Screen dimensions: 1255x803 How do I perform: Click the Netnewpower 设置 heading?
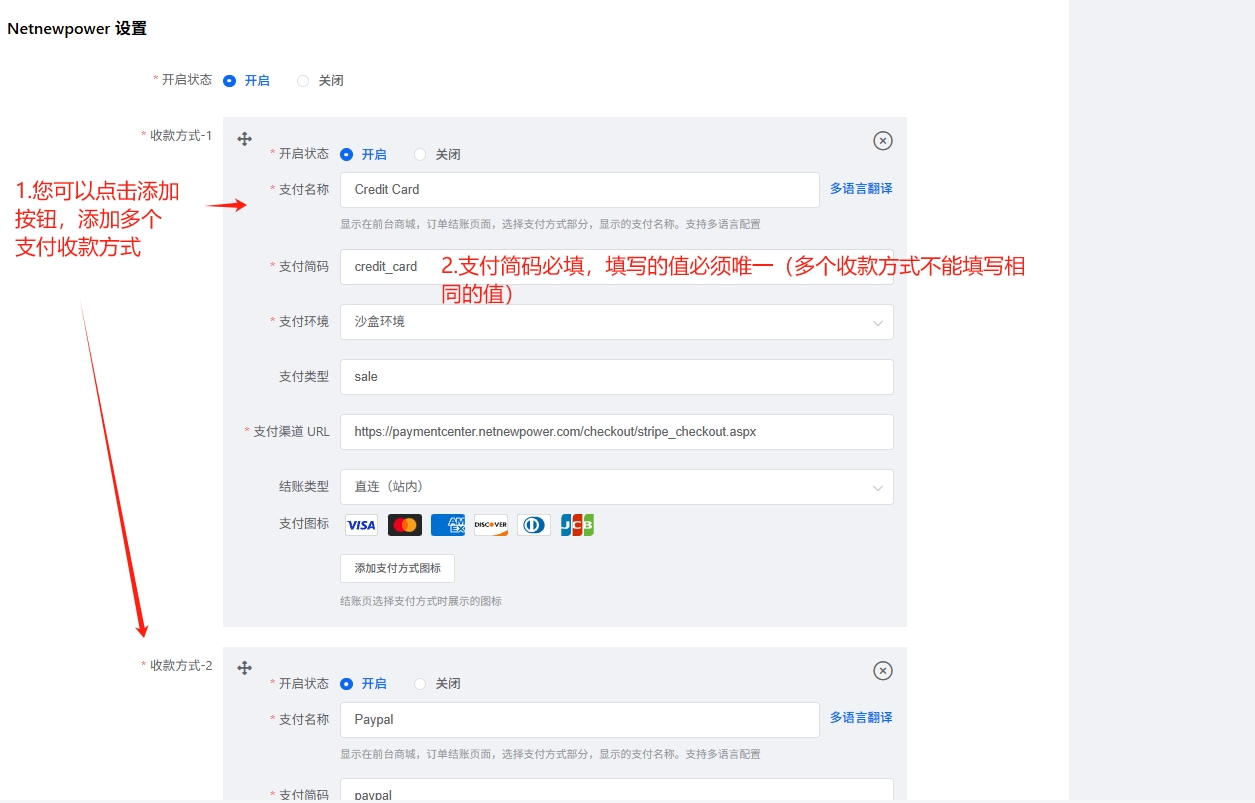[77, 29]
